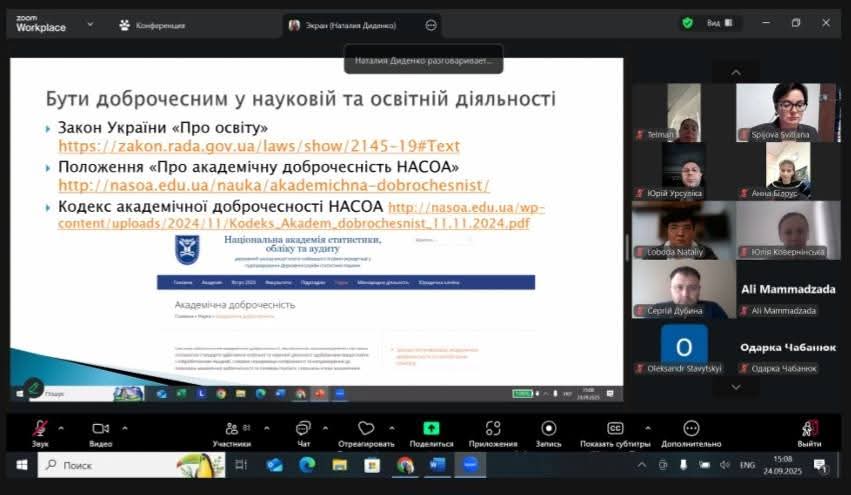Expand audio options arrow next to Звук

[x=61, y=427]
